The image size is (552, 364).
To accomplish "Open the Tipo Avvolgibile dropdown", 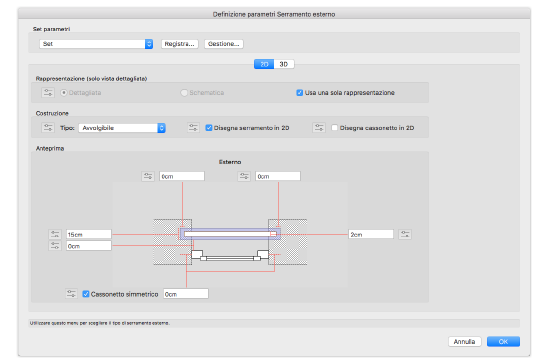I will pos(122,128).
